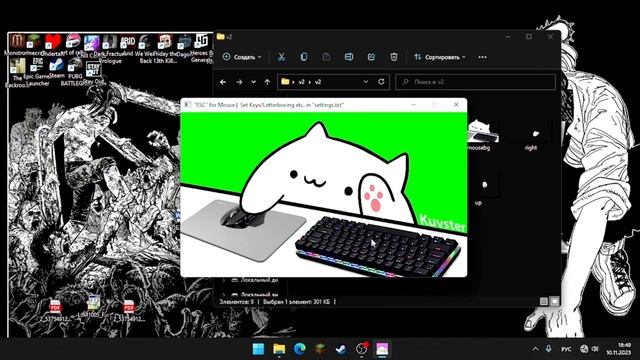
Task: Open Minecraft block icon on the taskbar
Action: [x=320, y=349]
